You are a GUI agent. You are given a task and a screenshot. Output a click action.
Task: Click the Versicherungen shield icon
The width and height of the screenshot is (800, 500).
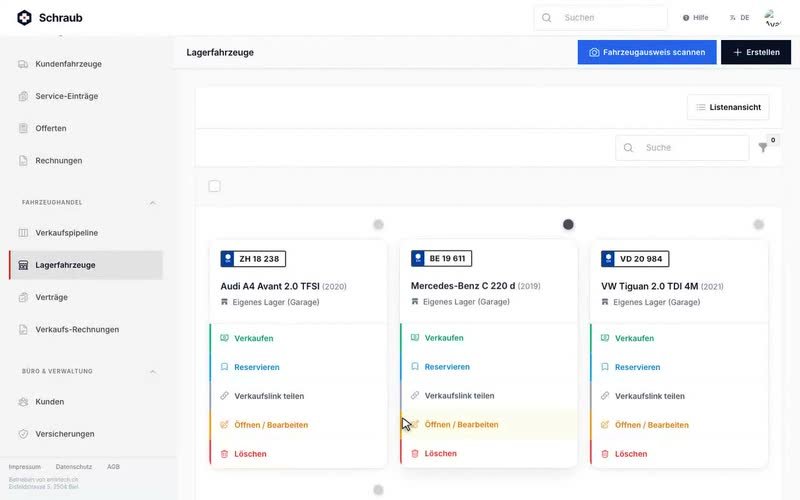click(23, 434)
